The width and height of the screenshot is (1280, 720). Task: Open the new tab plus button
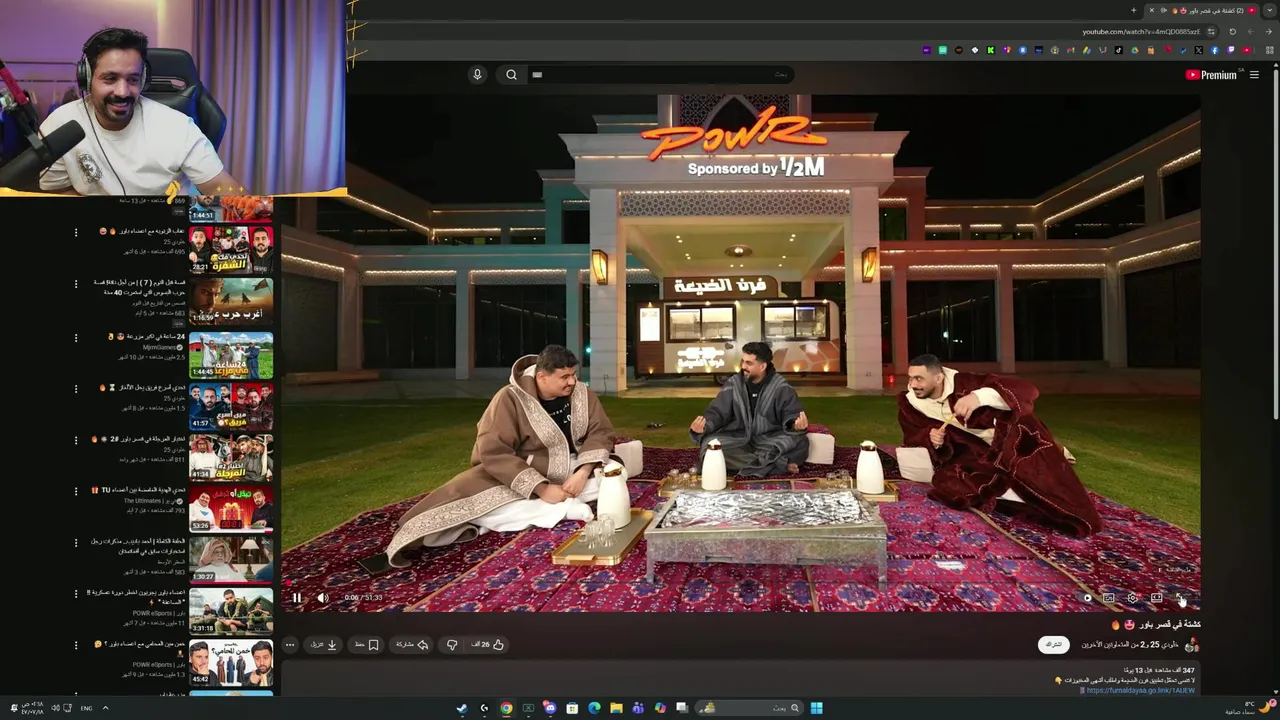point(1134,10)
